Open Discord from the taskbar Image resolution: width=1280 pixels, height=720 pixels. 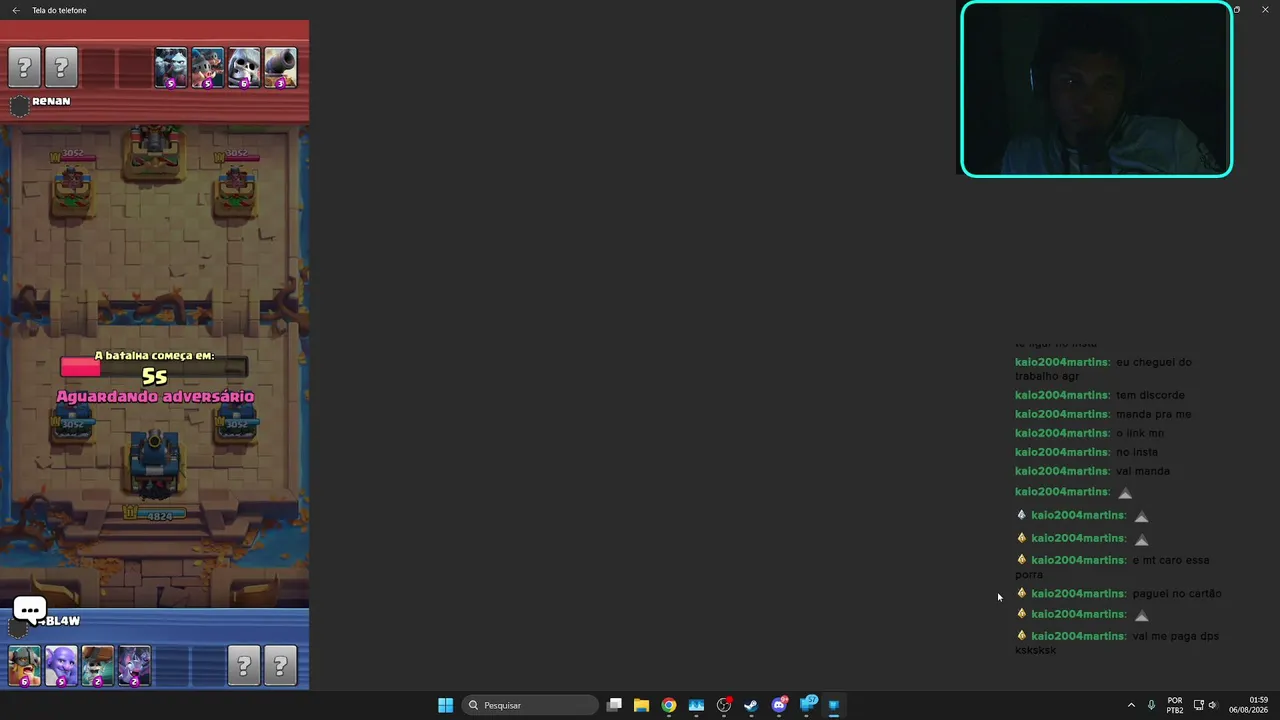pos(779,705)
